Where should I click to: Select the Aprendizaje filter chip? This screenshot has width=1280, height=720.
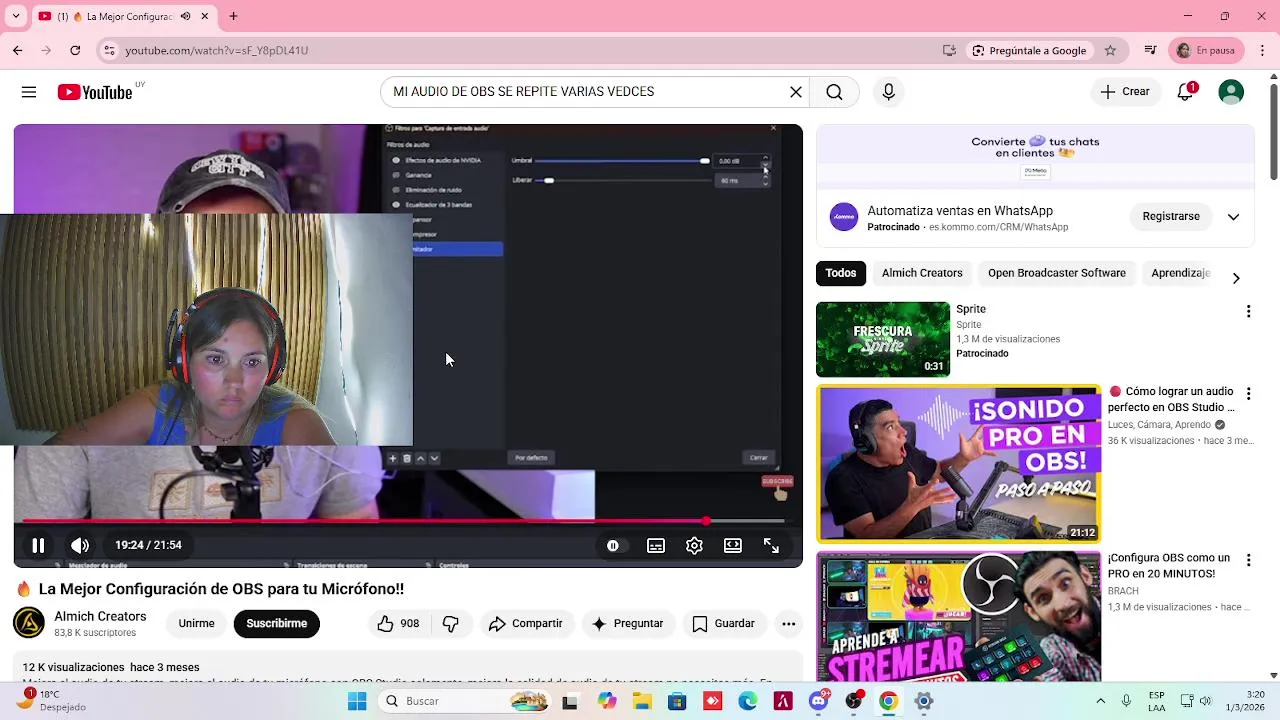(1181, 273)
